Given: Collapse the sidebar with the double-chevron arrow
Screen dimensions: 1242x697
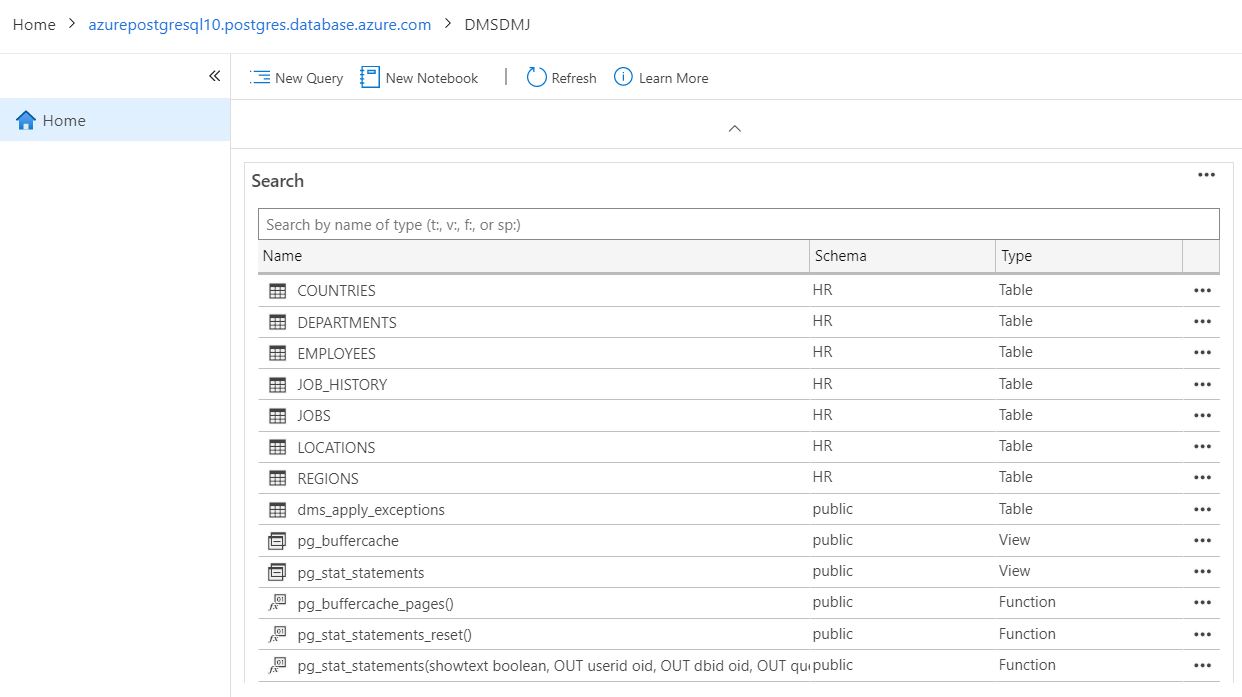Looking at the screenshot, I should [x=214, y=74].
